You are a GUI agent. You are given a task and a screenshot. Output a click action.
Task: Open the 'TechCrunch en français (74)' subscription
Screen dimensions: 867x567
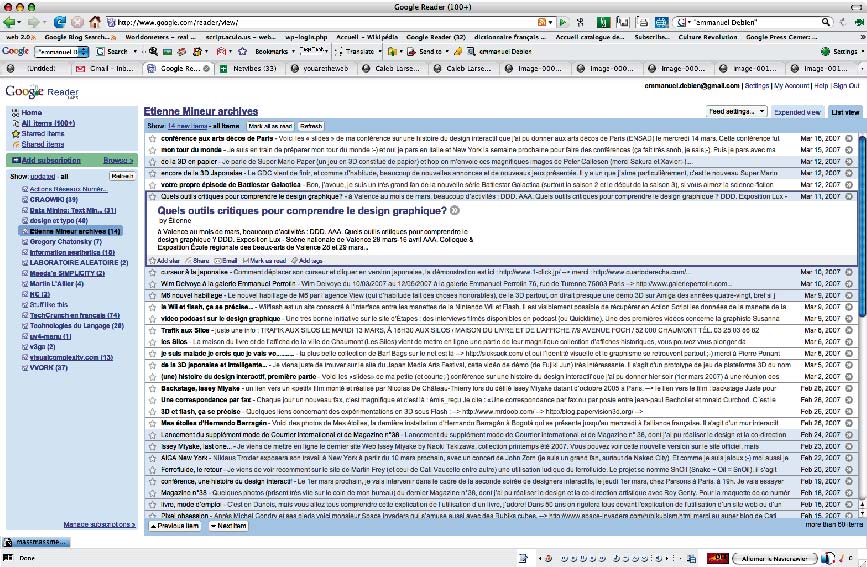tap(75, 315)
